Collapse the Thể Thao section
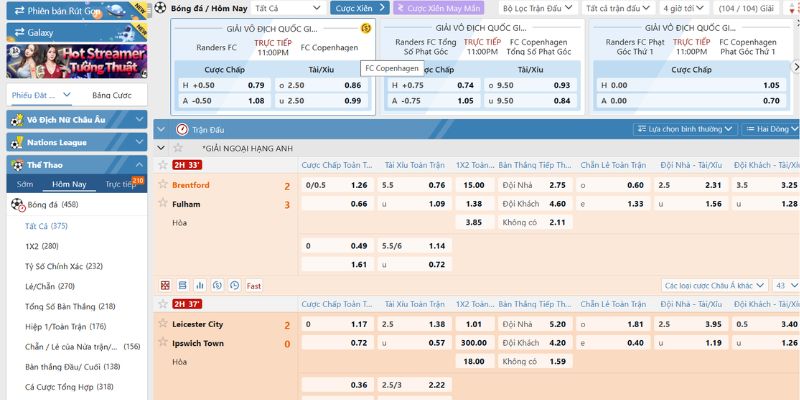Image resolution: width=800 pixels, height=400 pixels. 139,165
